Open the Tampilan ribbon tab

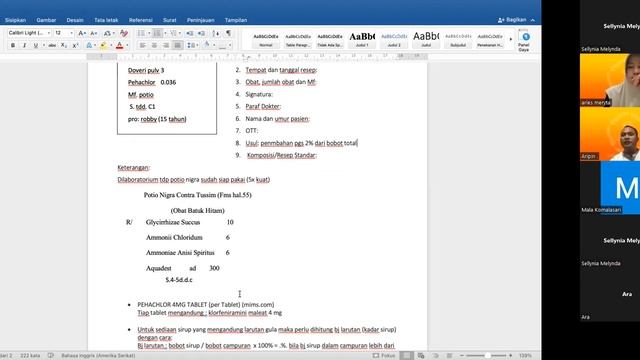[236, 20]
